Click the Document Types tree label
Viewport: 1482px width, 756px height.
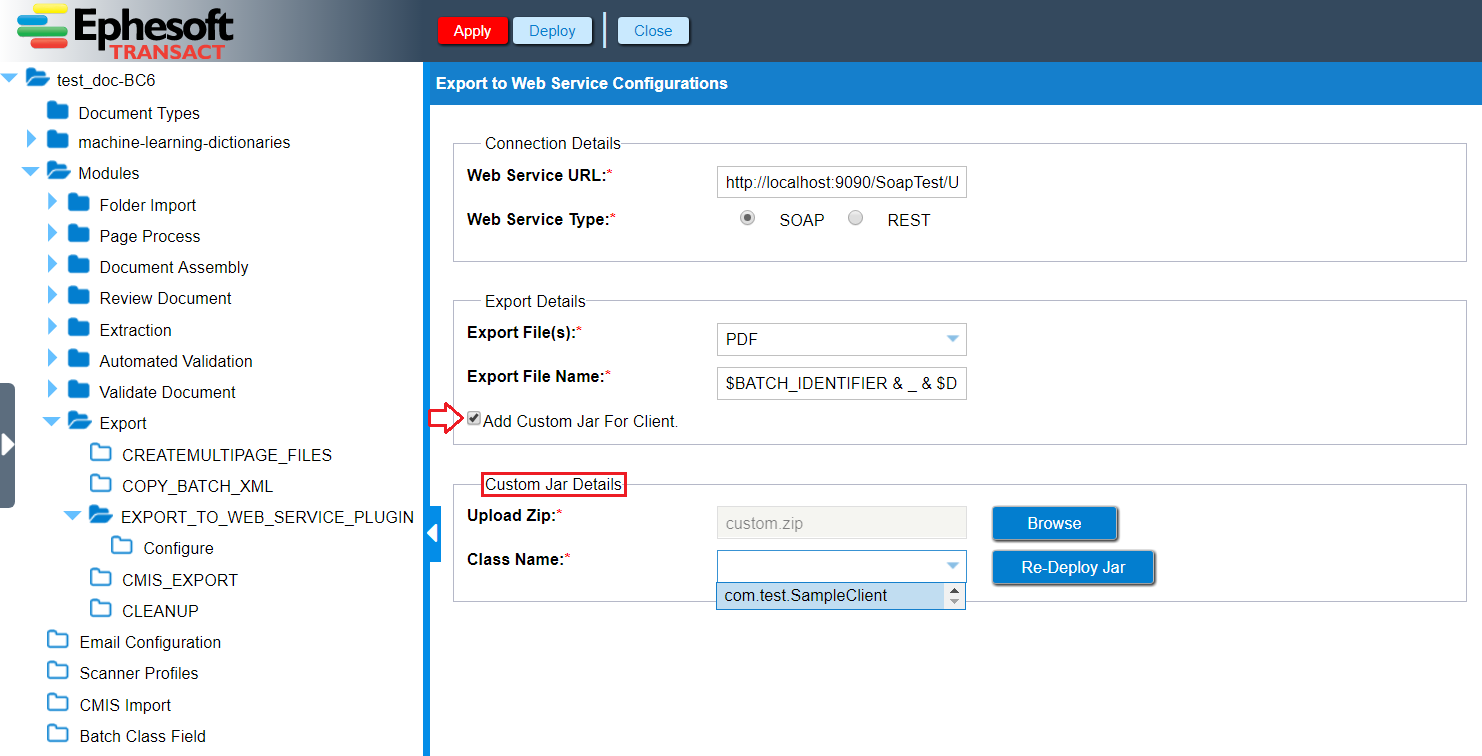pyautogui.click(x=139, y=113)
